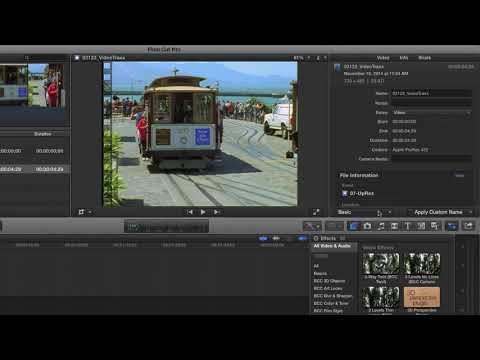Screen dimensions: 480x360
Task: Select BCC 3D Objects category
Action: point(329,281)
